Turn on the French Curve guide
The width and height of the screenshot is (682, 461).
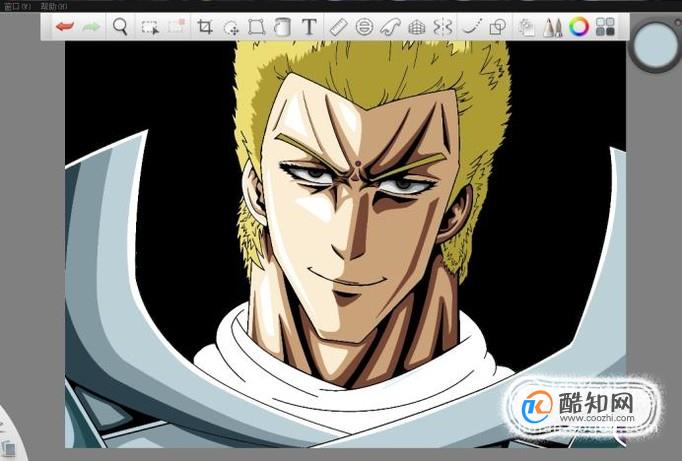390,27
